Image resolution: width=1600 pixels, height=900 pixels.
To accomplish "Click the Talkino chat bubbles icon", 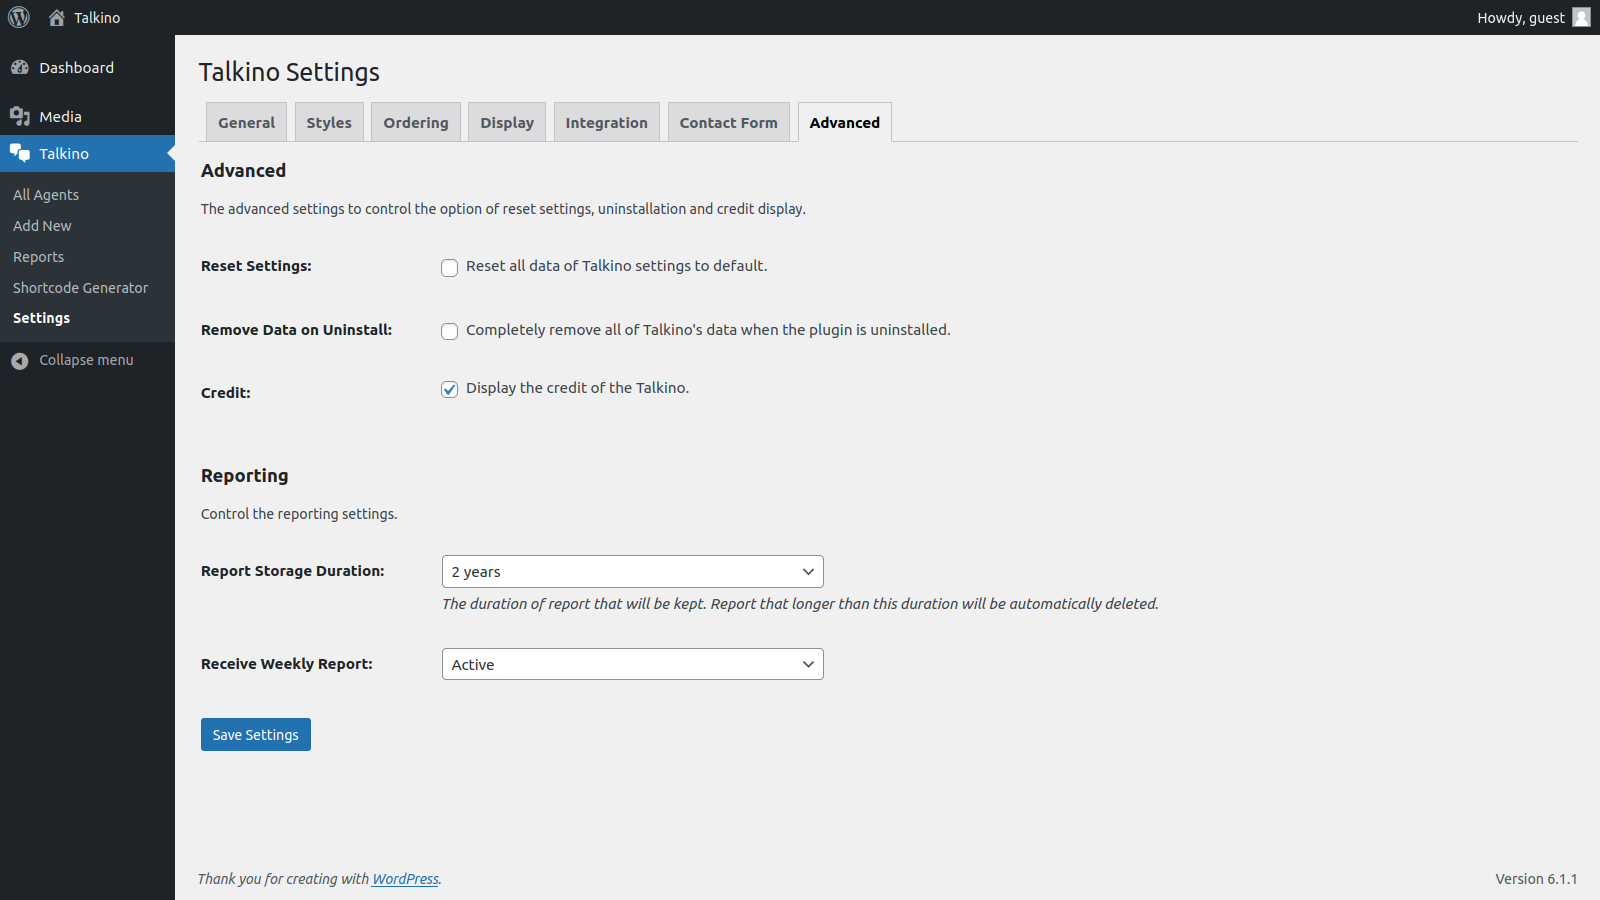I will (x=20, y=153).
